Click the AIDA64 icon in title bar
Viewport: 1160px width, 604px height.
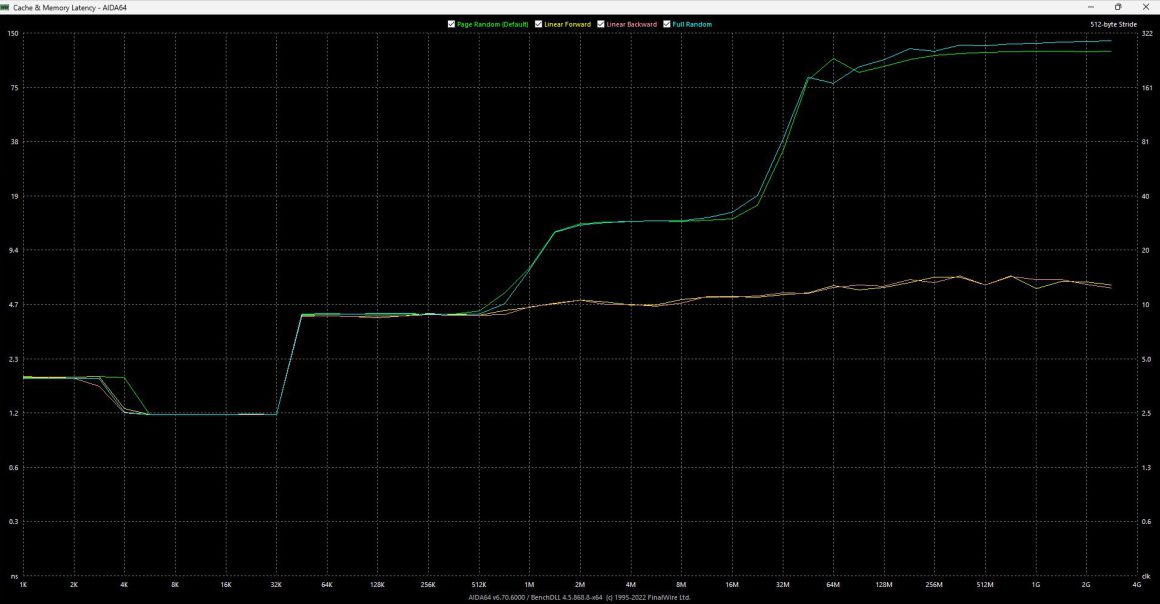point(6,7)
